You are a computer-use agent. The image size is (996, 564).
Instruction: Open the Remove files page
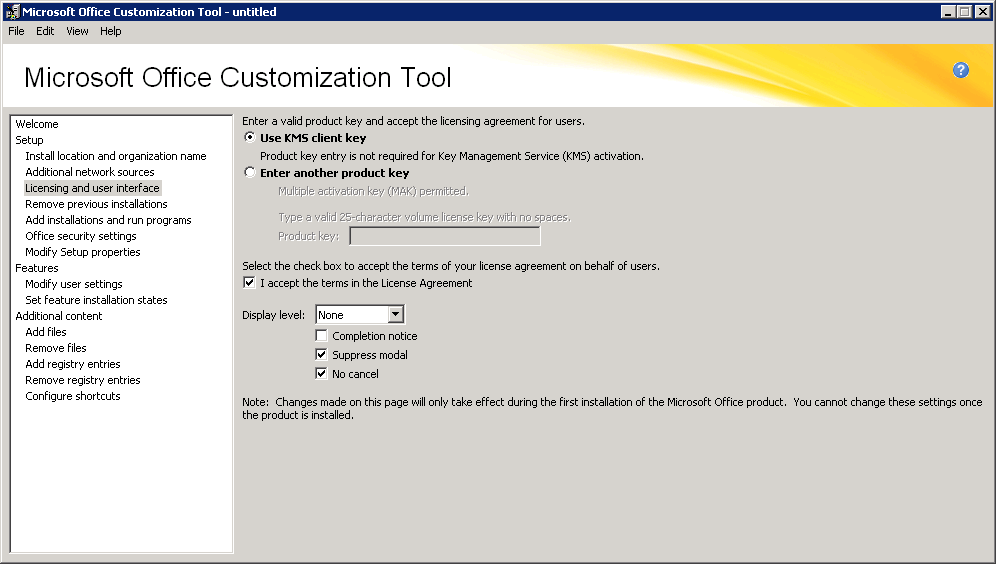(56, 348)
